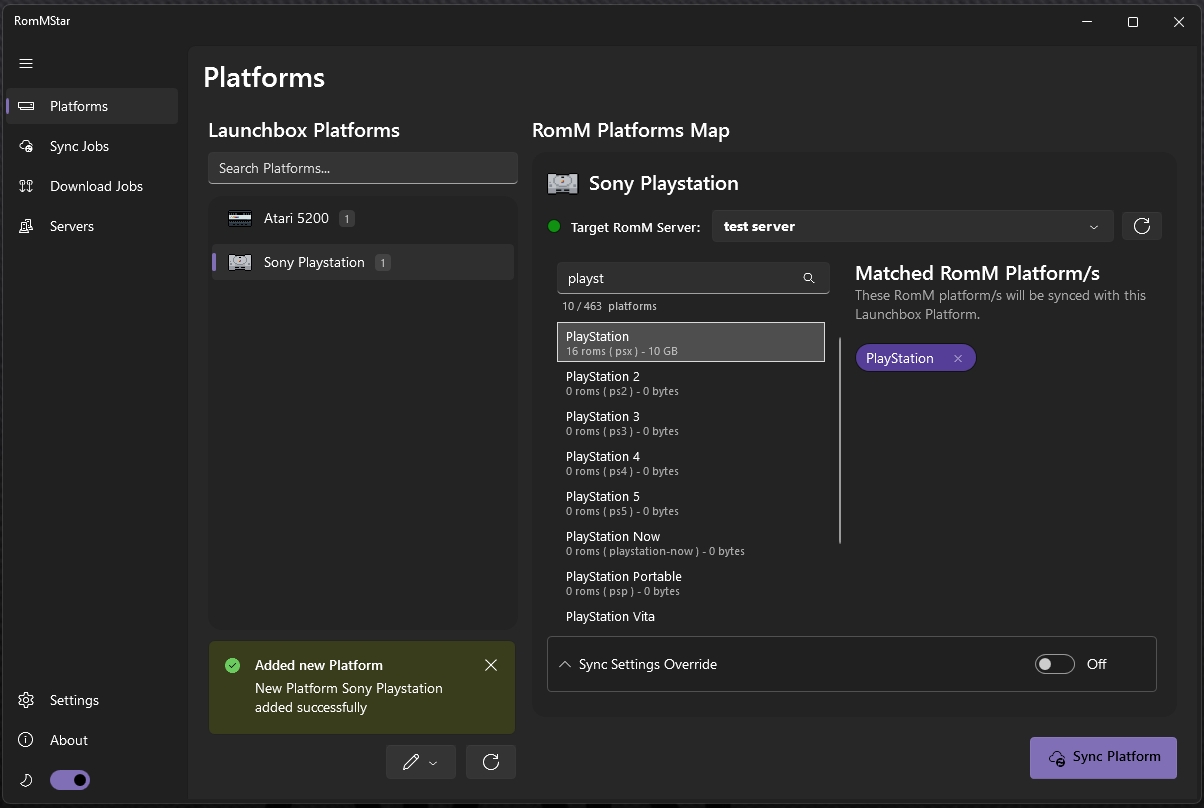Click the green success check icon
1204x808 pixels.
pyautogui.click(x=232, y=665)
